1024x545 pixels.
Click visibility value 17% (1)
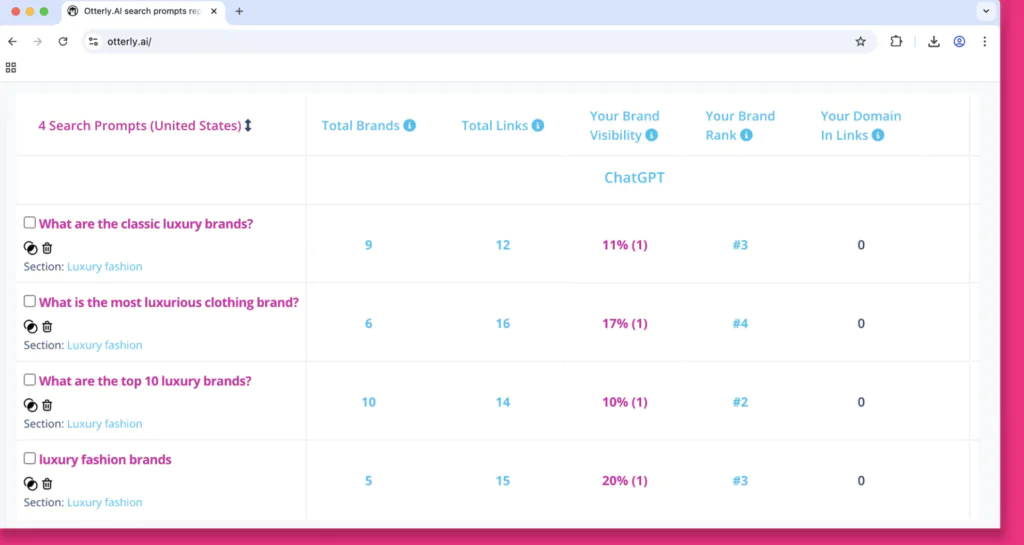[x=624, y=323]
